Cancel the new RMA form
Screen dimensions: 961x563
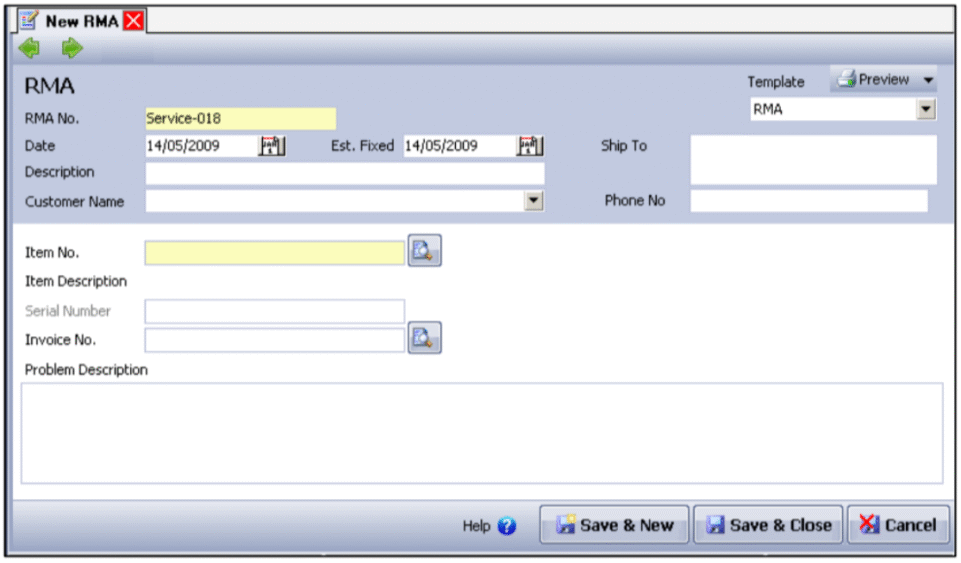(x=898, y=525)
